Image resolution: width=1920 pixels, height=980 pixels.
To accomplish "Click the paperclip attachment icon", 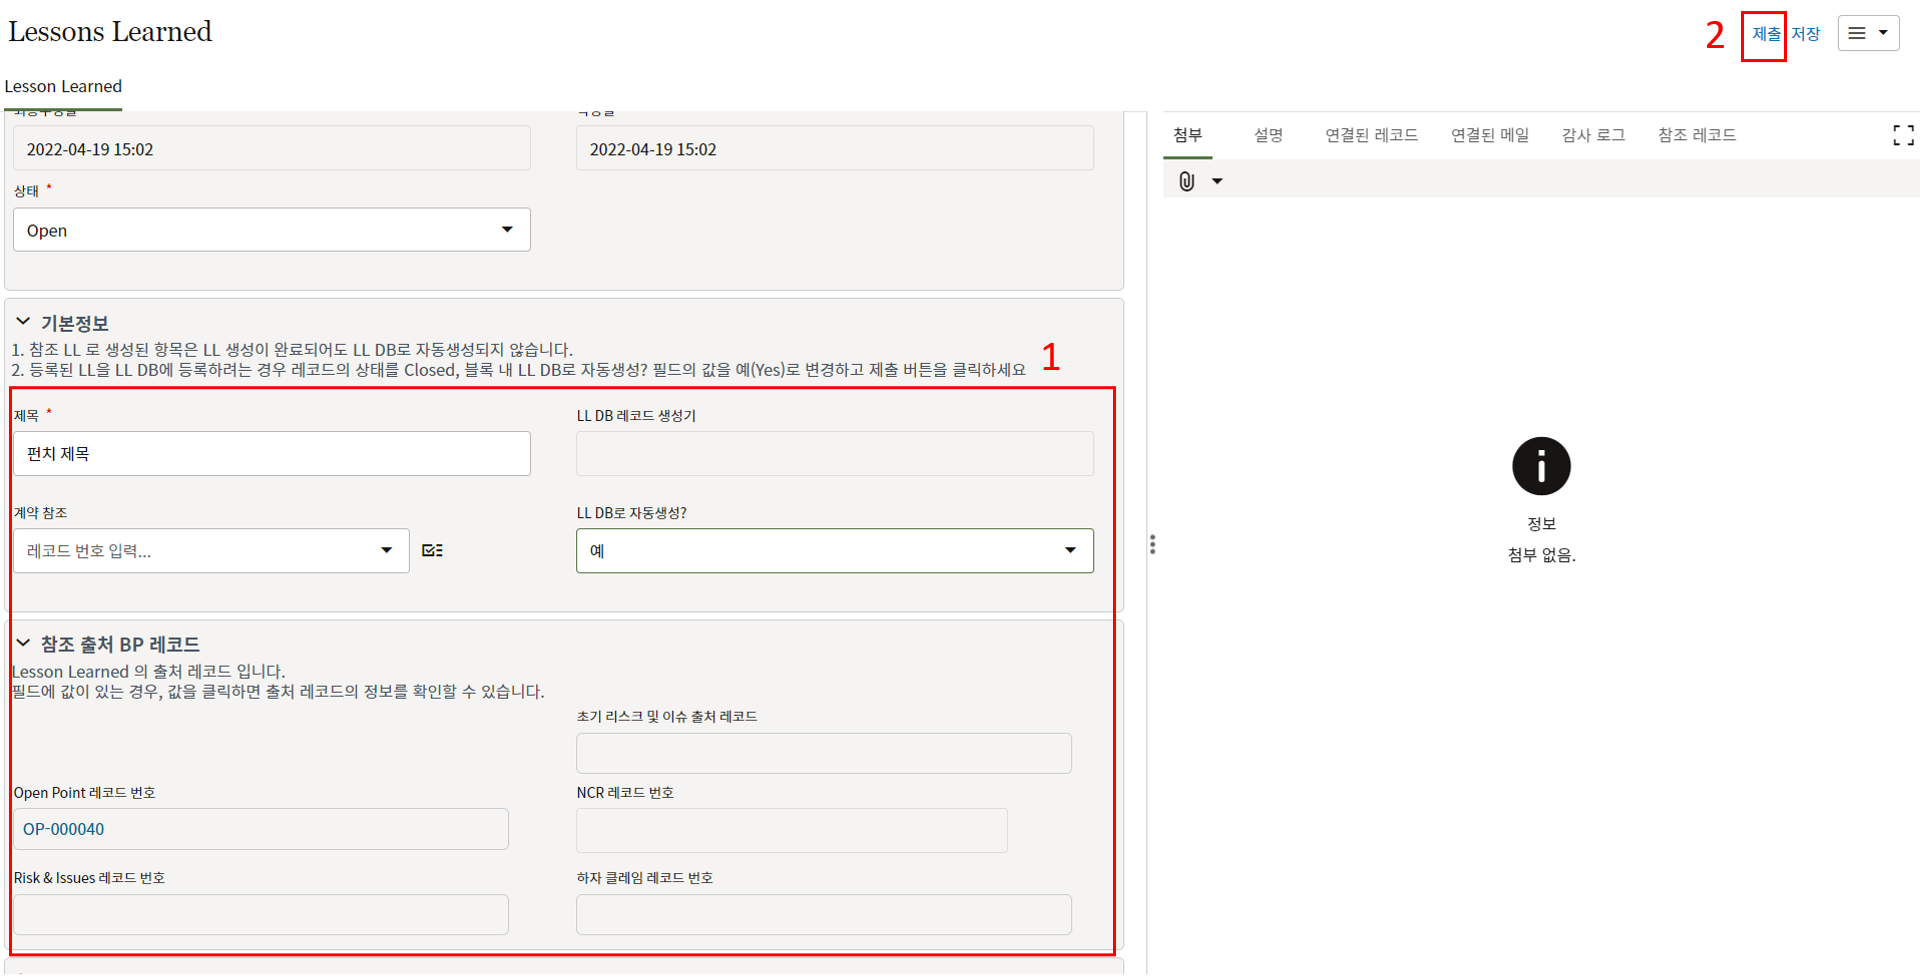I will (x=1186, y=181).
